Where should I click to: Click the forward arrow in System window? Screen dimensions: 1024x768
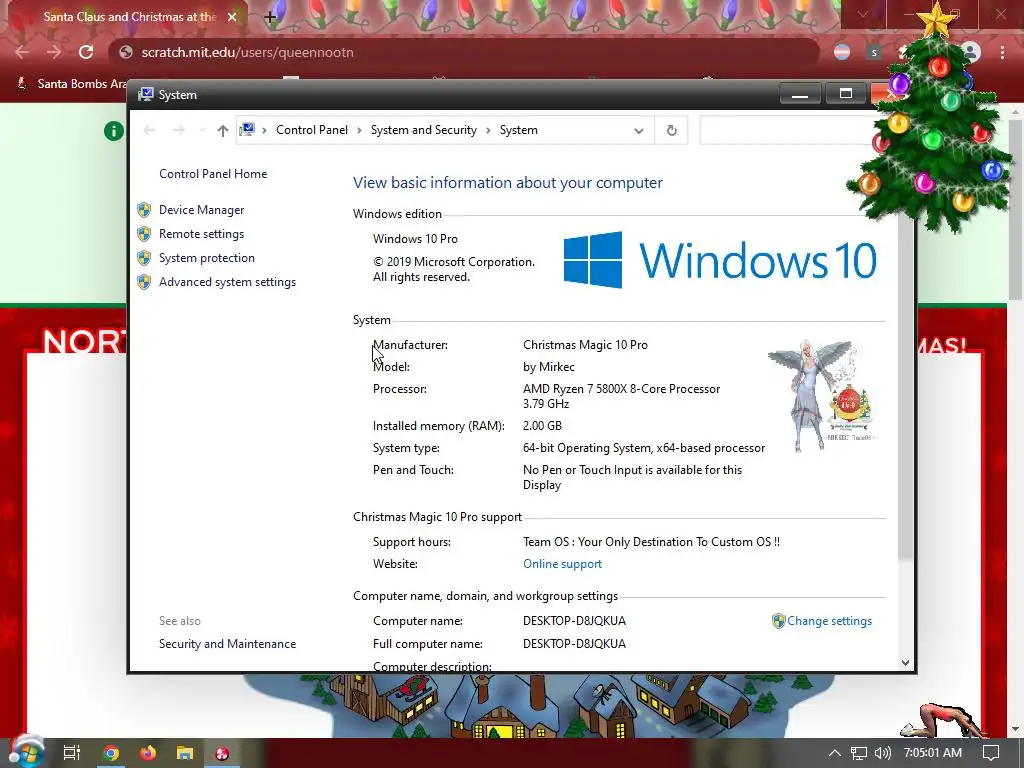179,131
